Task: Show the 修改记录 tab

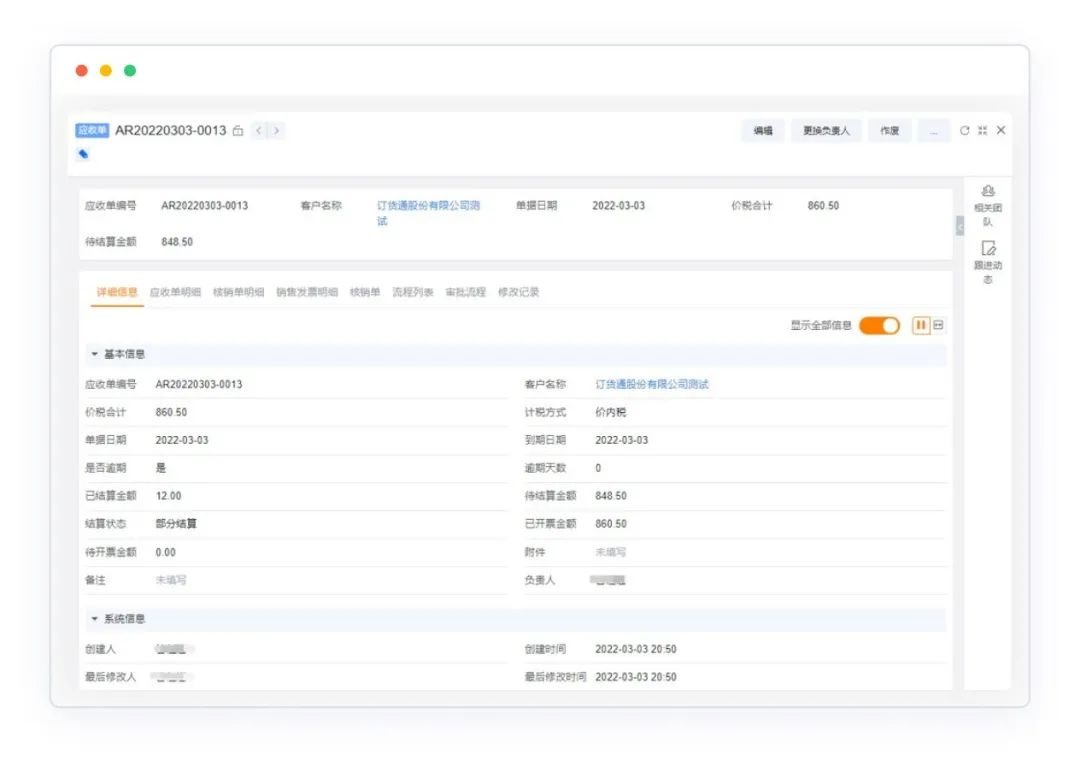Action: [x=519, y=292]
